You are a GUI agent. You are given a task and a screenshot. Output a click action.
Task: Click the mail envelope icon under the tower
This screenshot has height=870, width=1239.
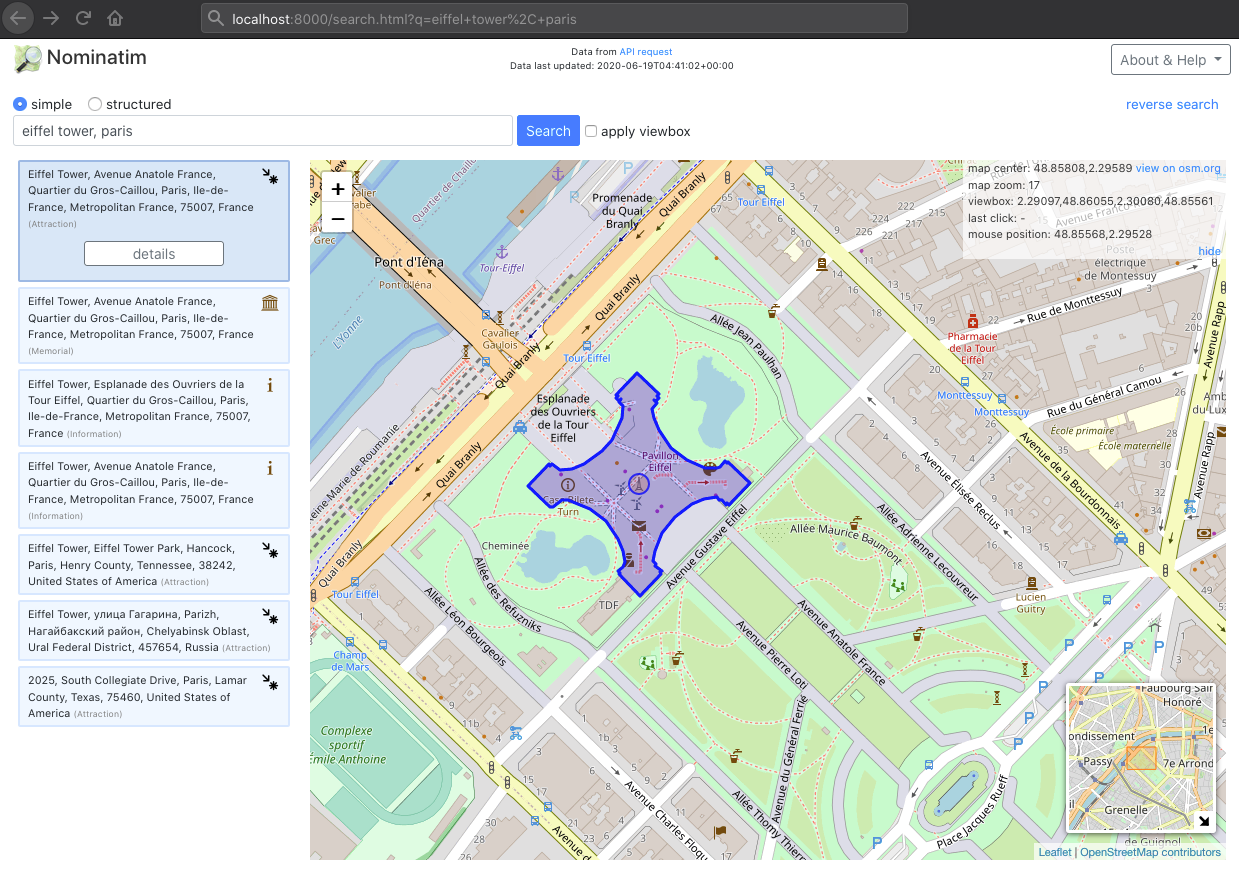(638, 526)
